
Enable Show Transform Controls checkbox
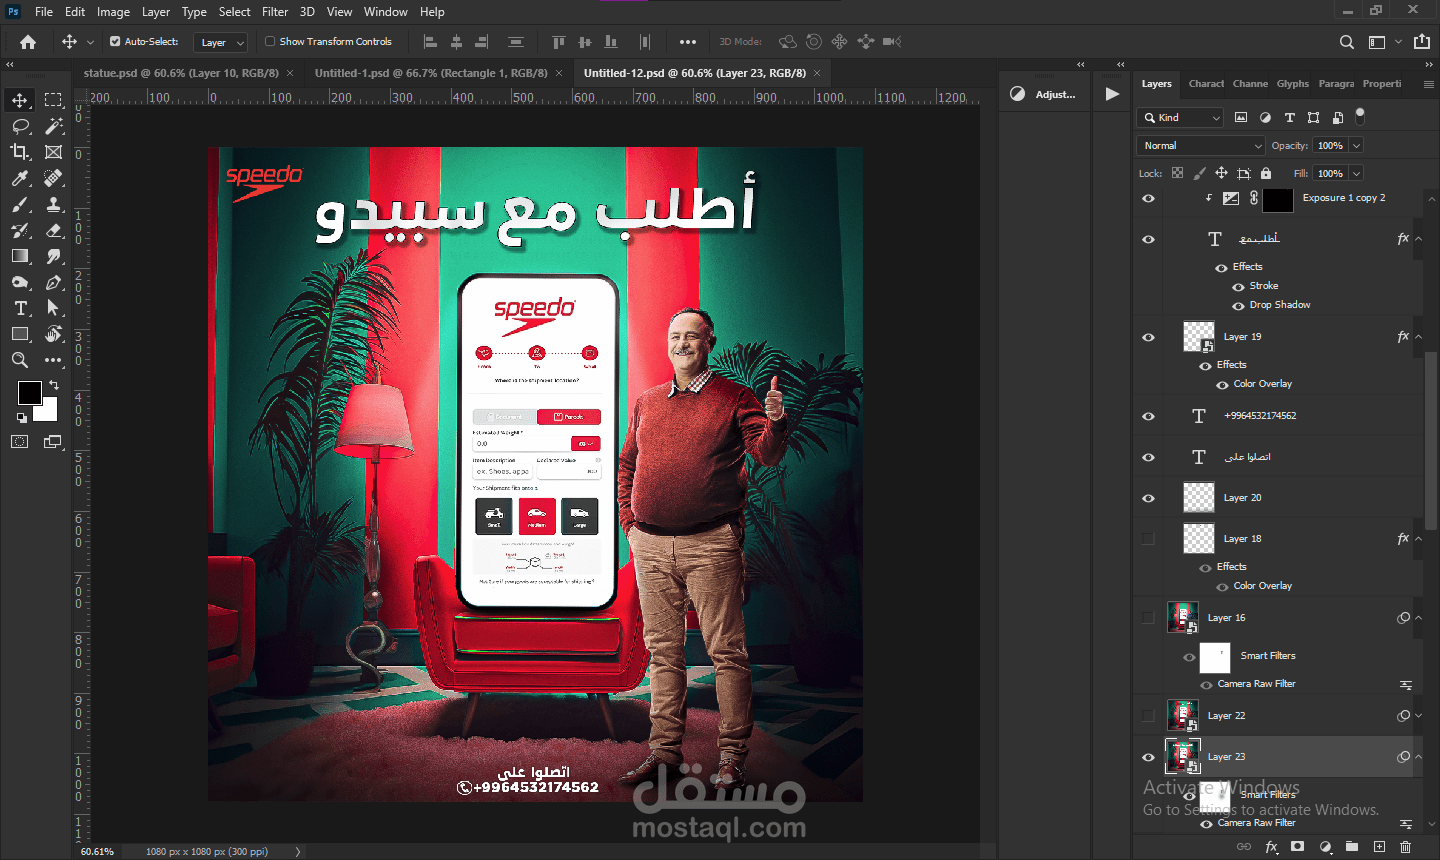click(270, 42)
